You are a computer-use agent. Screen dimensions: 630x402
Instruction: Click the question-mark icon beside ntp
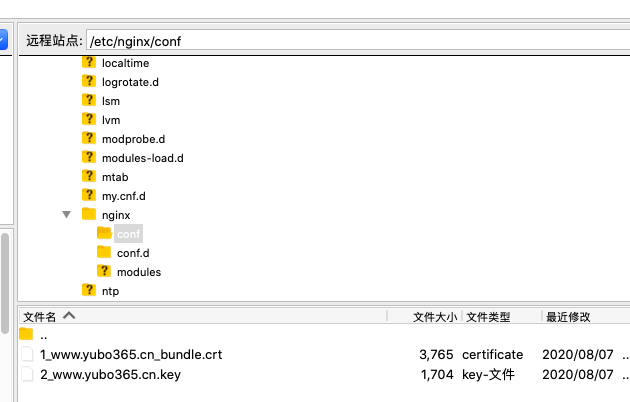89,290
